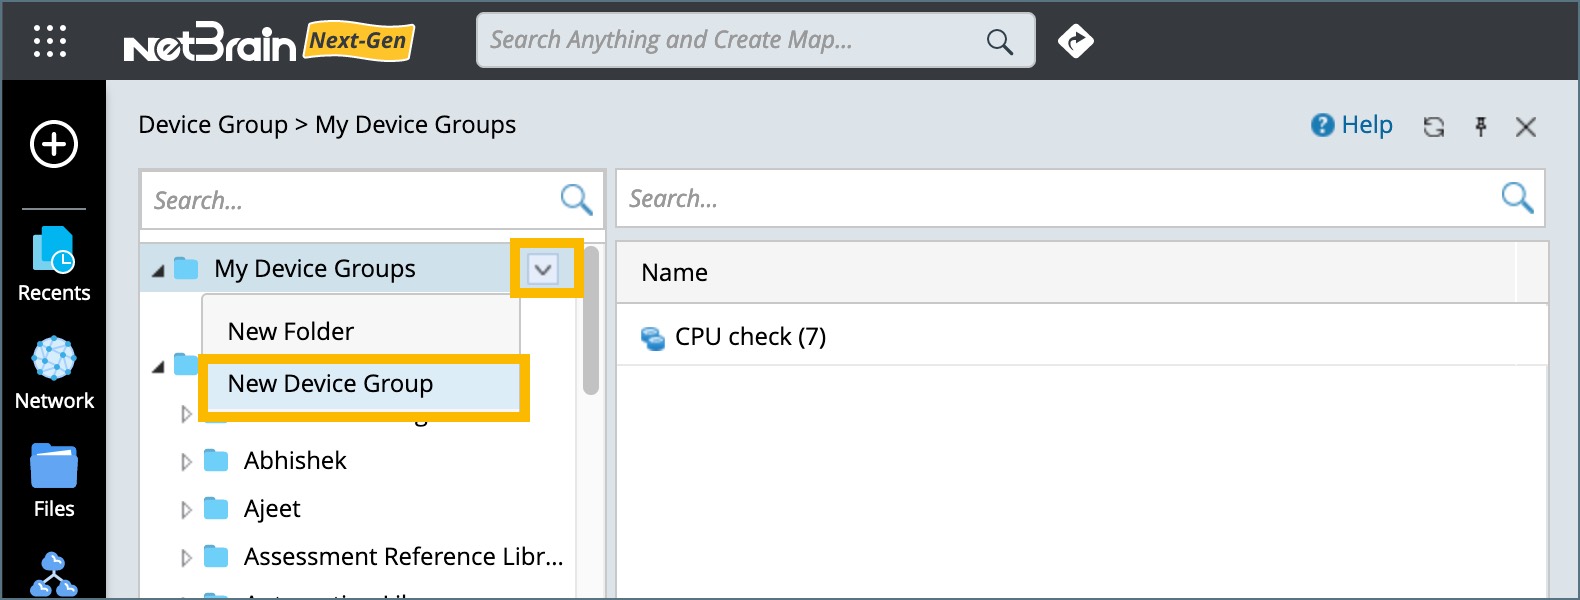This screenshot has height=600, width=1580.
Task: Click the magnifier in top search bar
Action: tap(999, 41)
